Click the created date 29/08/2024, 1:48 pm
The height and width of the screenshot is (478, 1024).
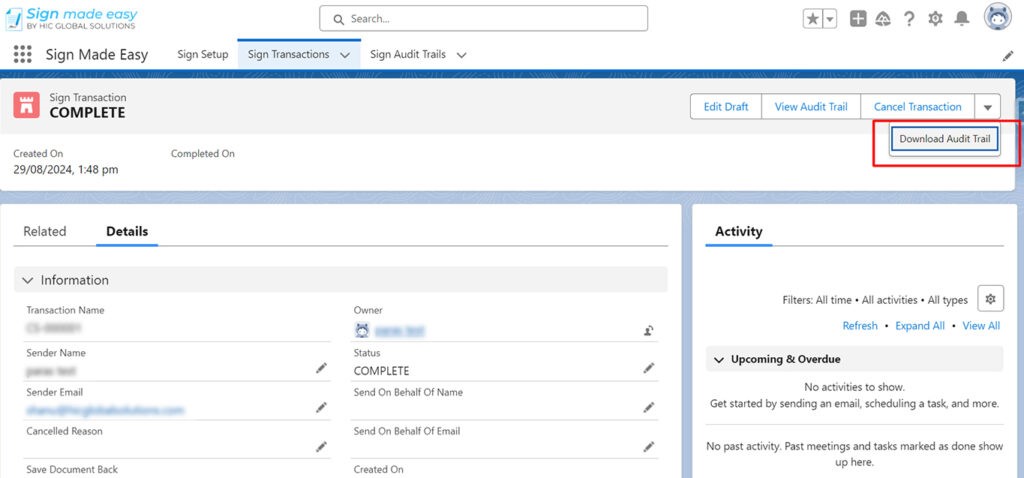(x=66, y=170)
